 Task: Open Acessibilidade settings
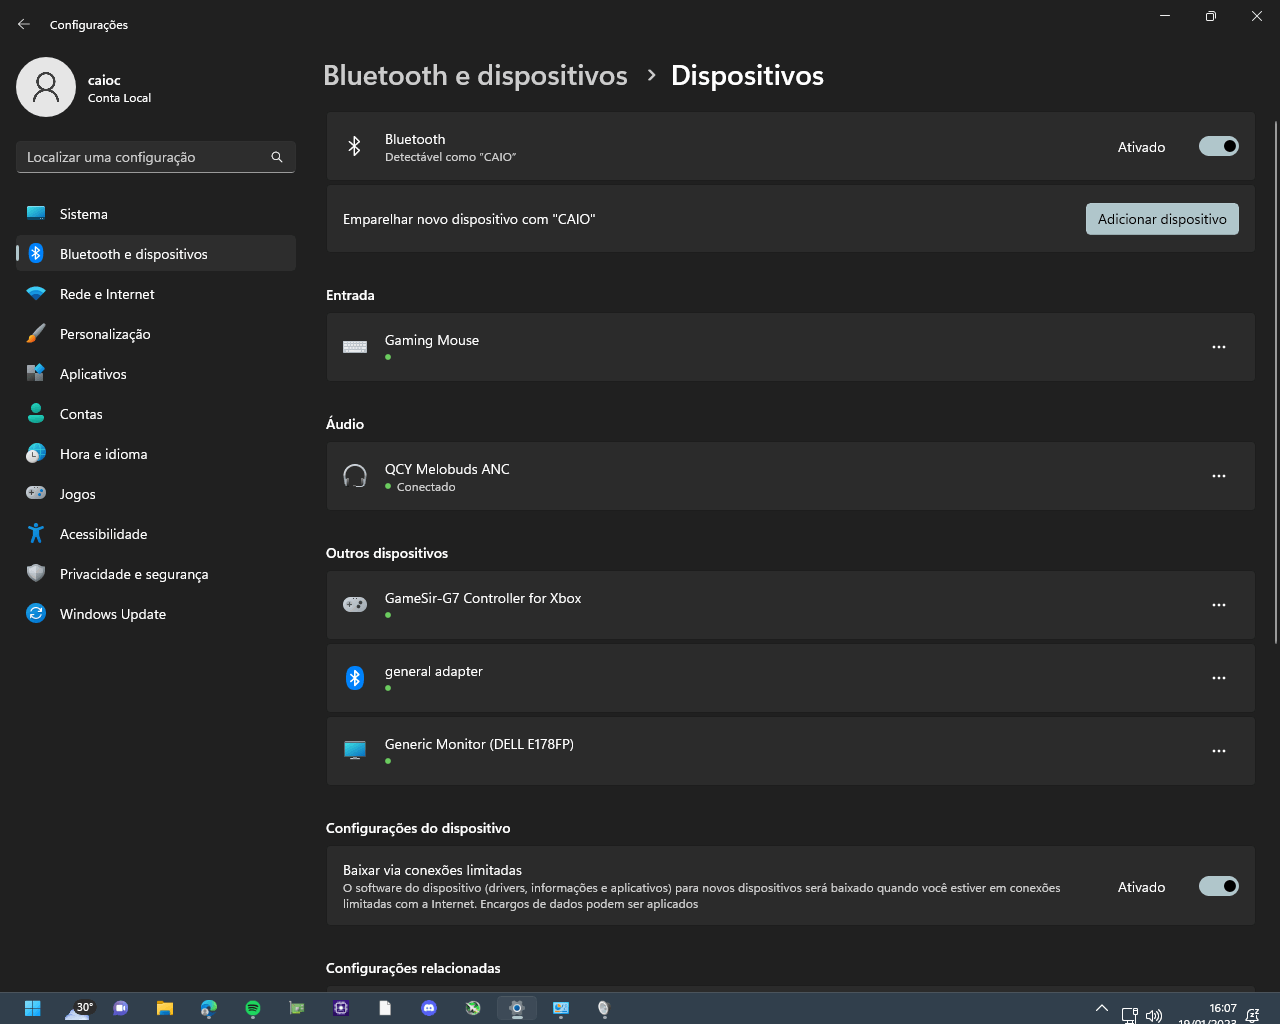[x=156, y=534]
